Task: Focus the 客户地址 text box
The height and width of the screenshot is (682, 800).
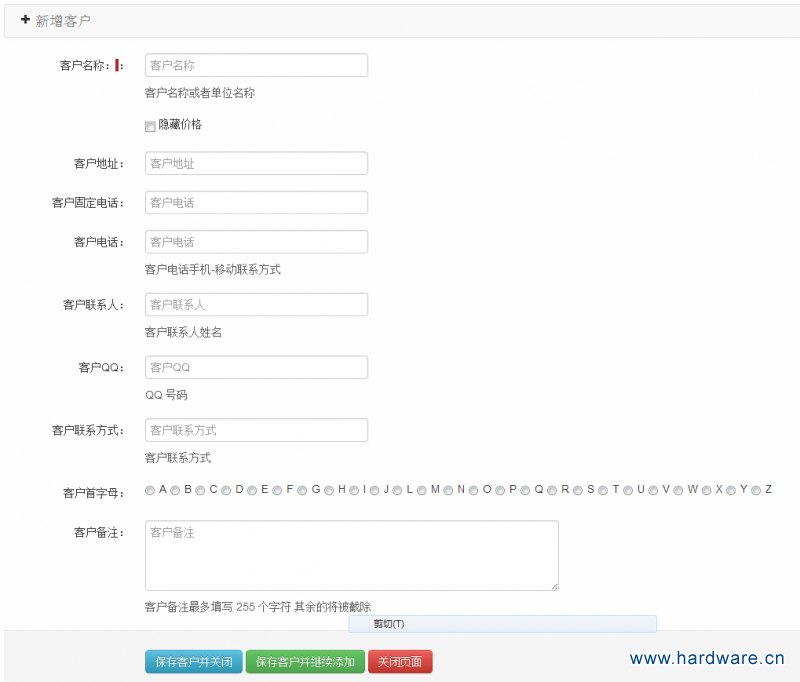Action: pyautogui.click(x=256, y=163)
